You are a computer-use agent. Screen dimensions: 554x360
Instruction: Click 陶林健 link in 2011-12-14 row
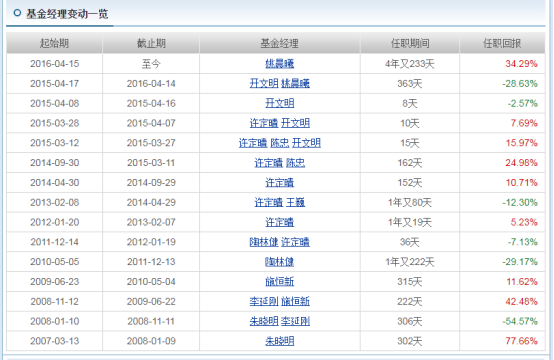tap(264, 242)
